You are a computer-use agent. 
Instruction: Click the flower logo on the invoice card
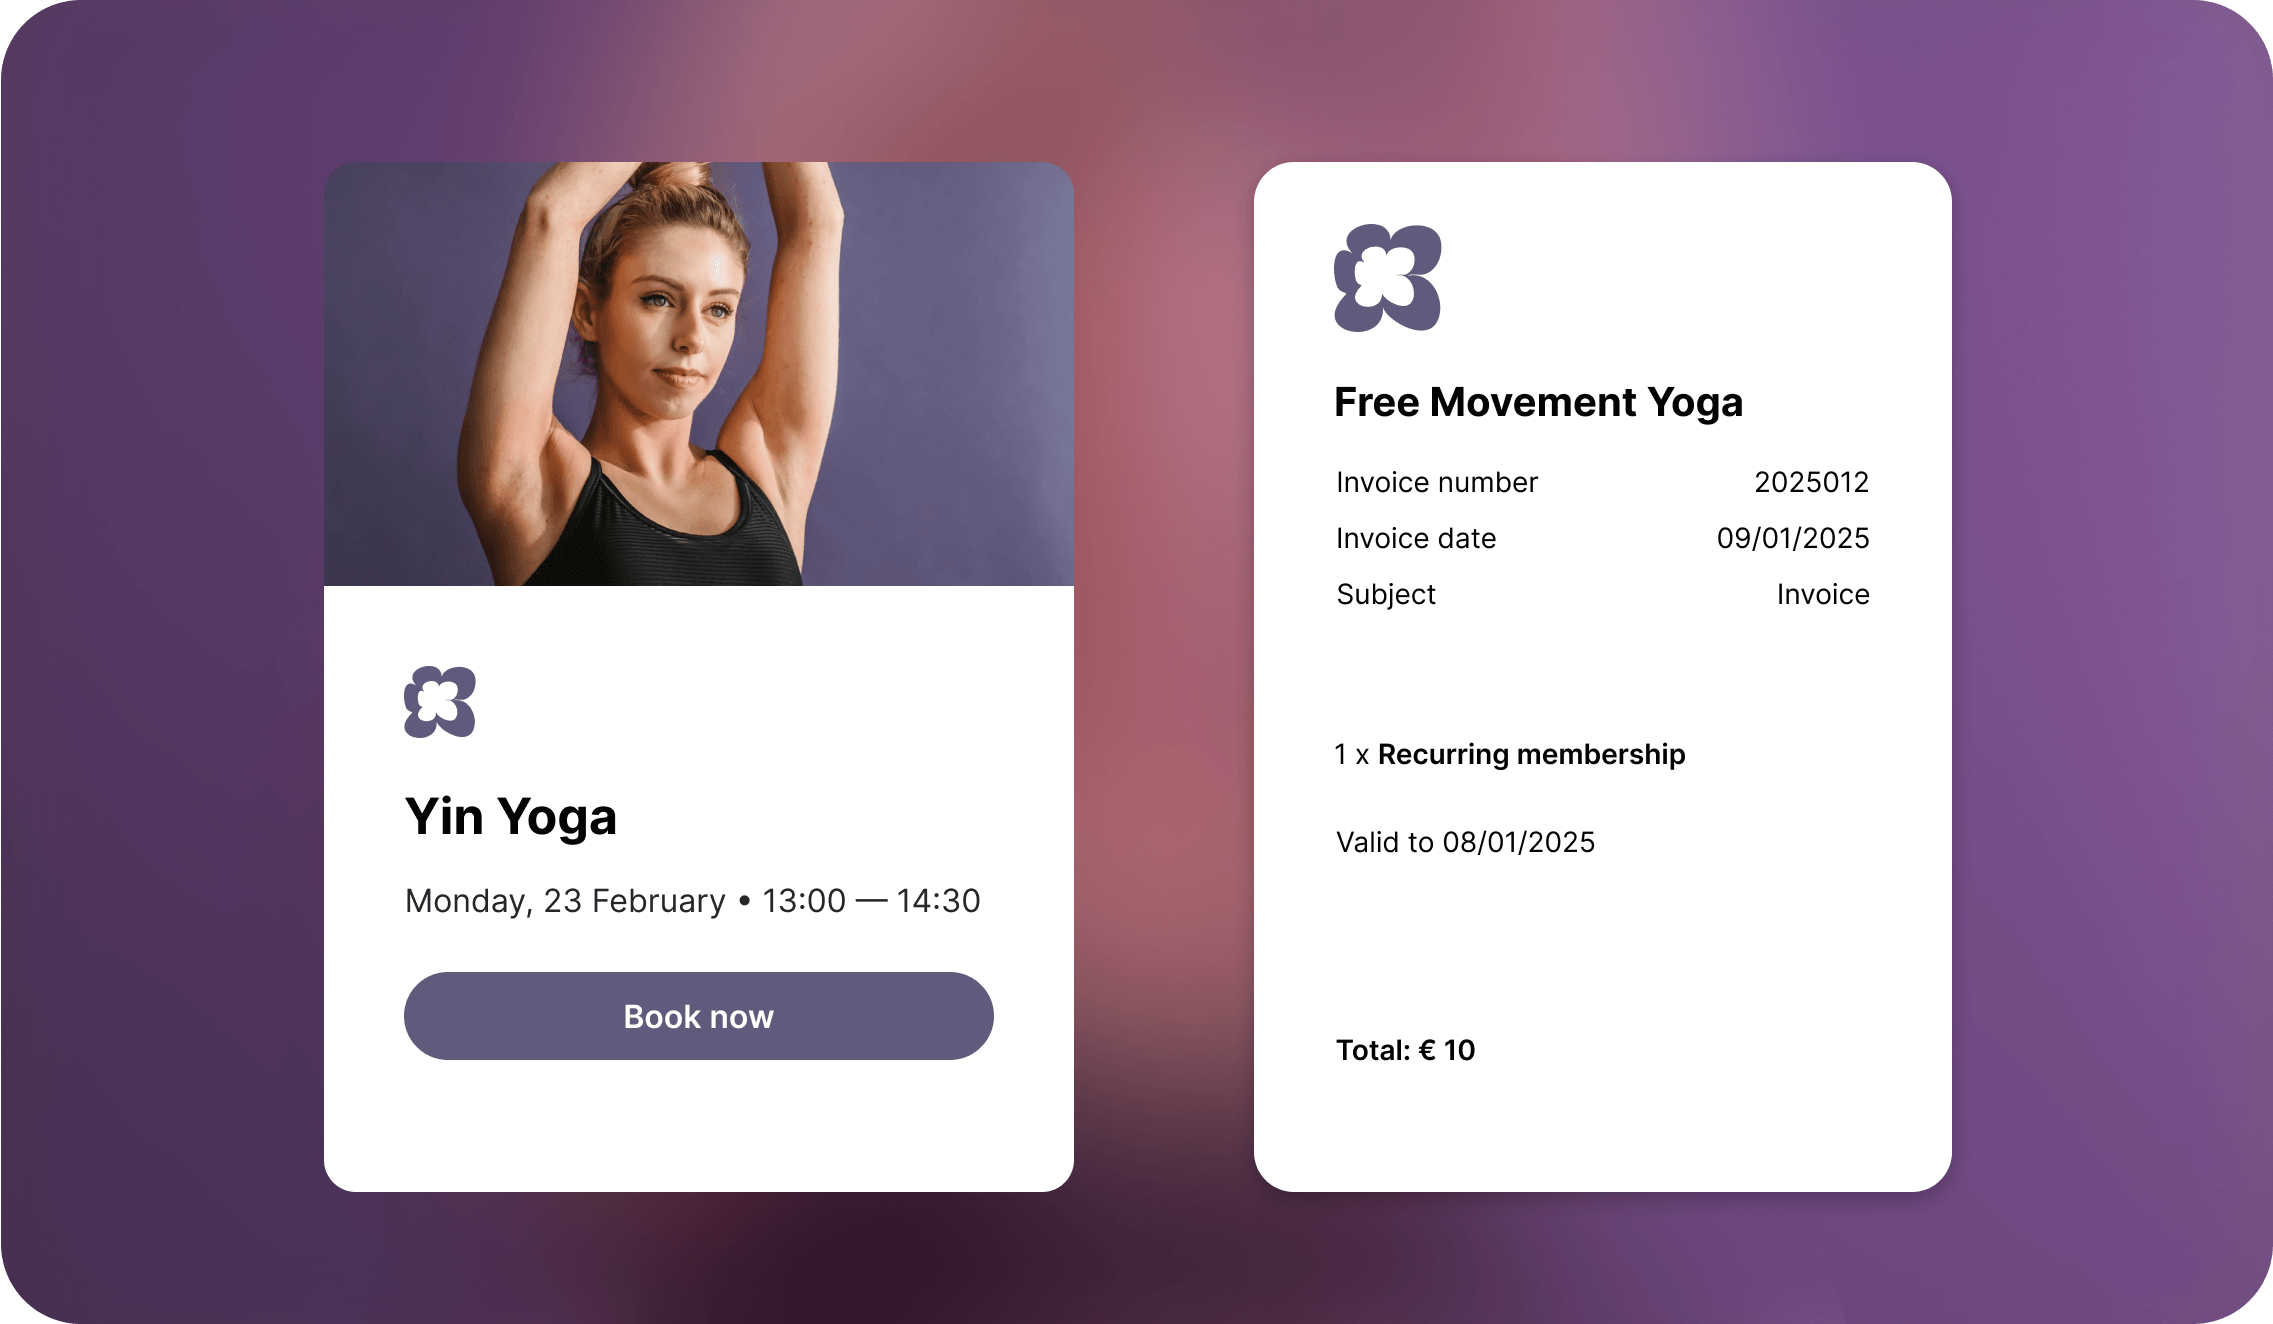pos(1388,278)
